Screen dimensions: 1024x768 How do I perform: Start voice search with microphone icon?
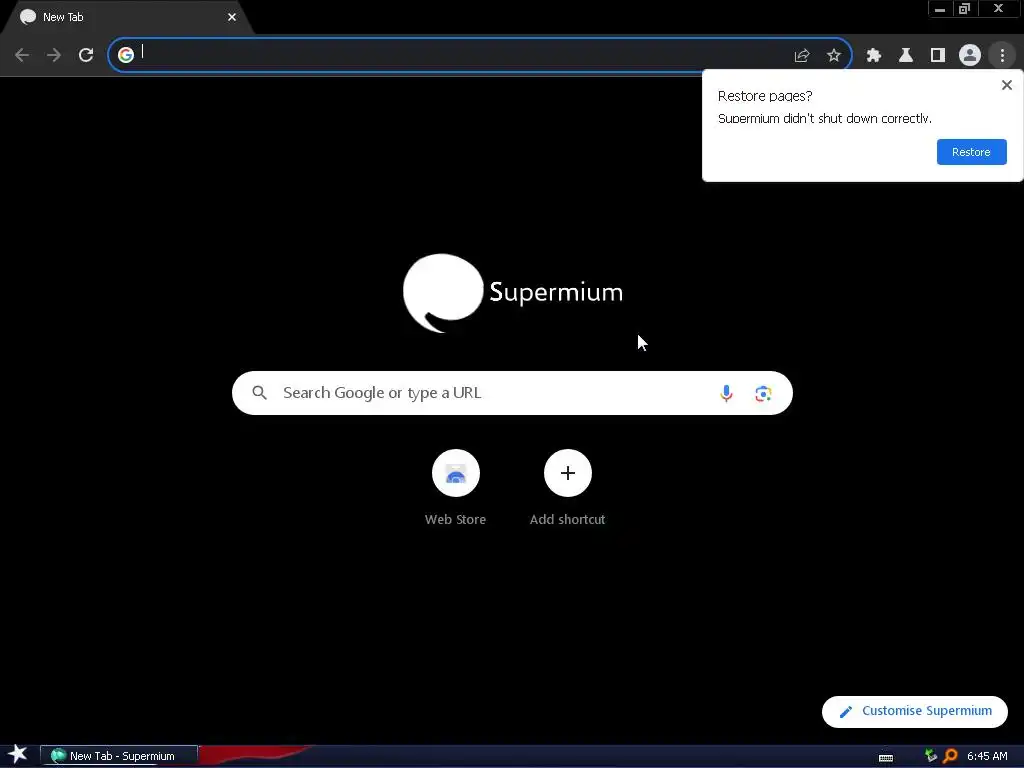pos(726,393)
